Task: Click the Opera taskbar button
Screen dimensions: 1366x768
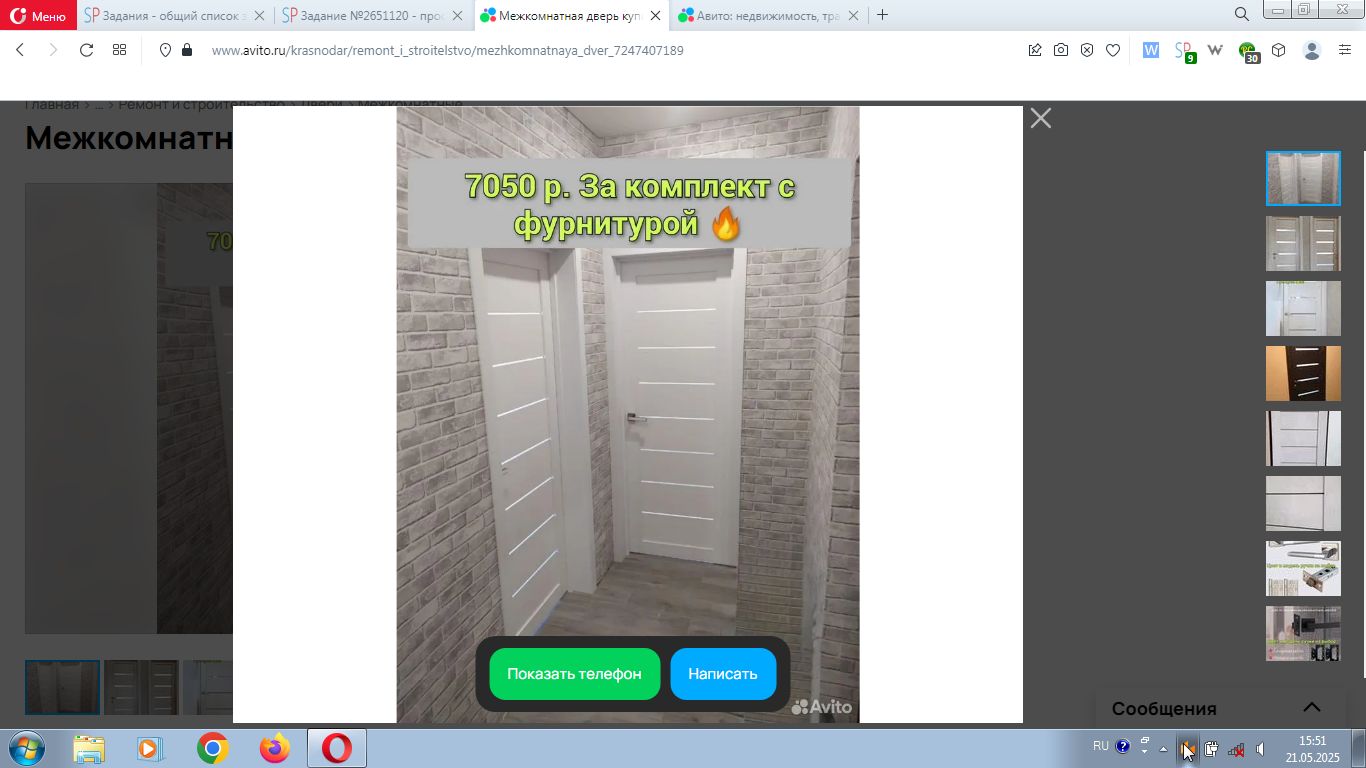Action: click(x=337, y=748)
